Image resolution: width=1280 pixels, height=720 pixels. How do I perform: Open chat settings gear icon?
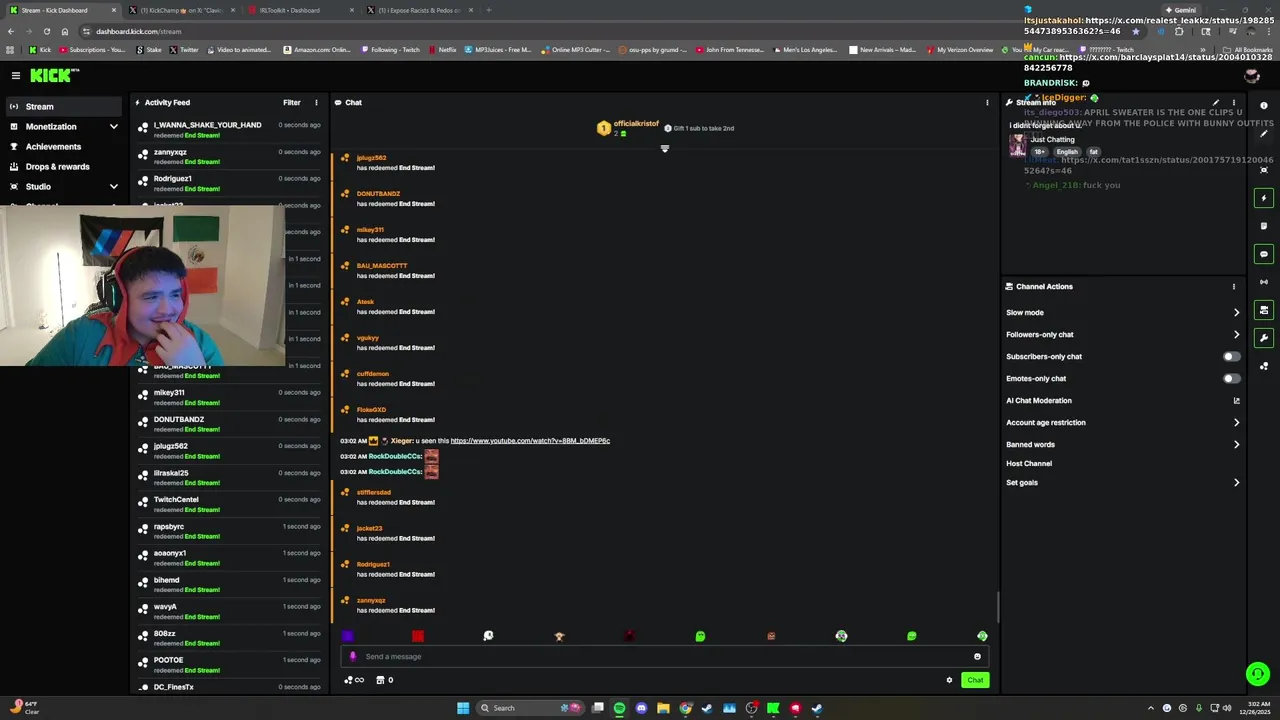[949, 680]
